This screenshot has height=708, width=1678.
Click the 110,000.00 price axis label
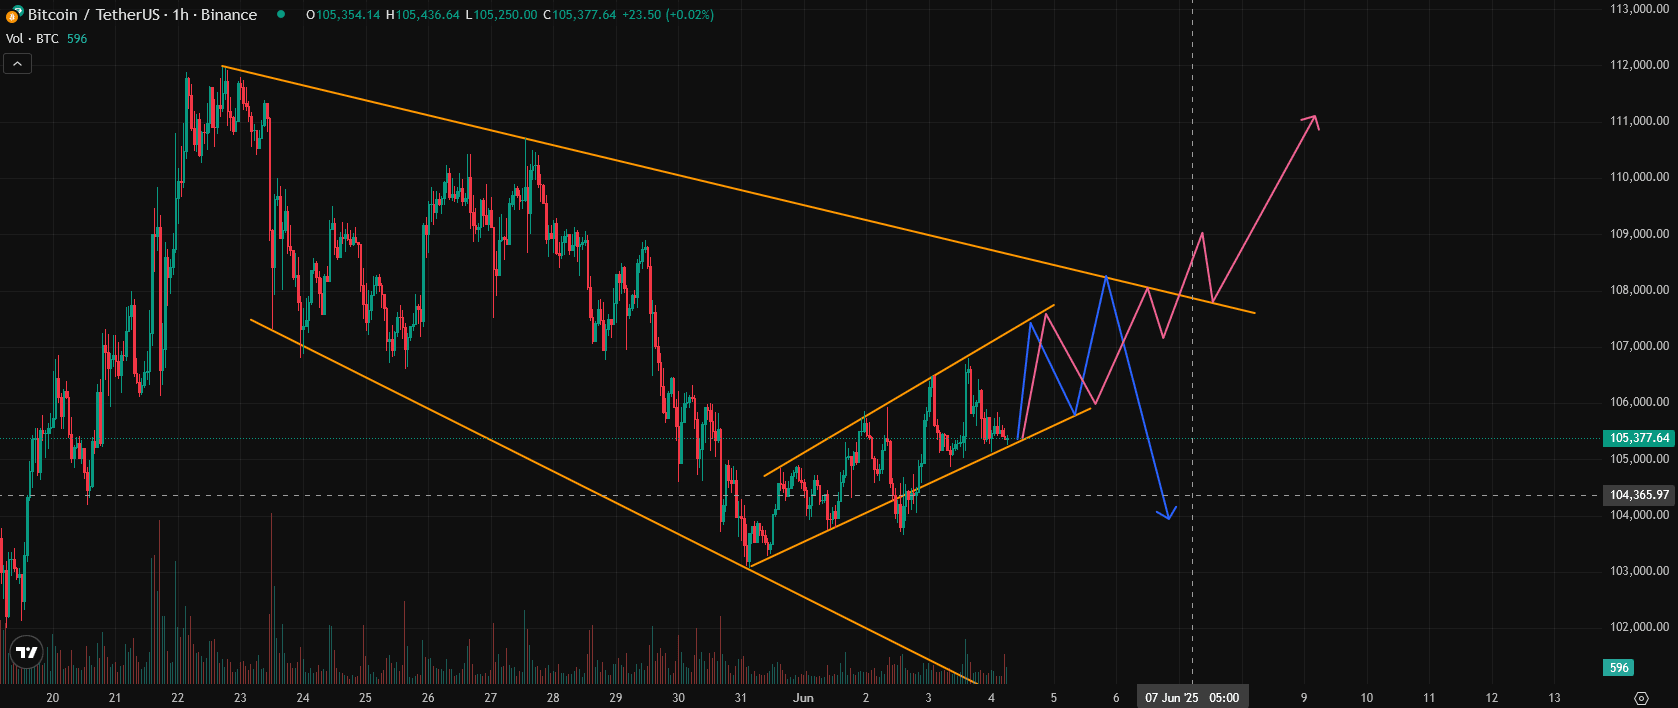coord(1639,177)
